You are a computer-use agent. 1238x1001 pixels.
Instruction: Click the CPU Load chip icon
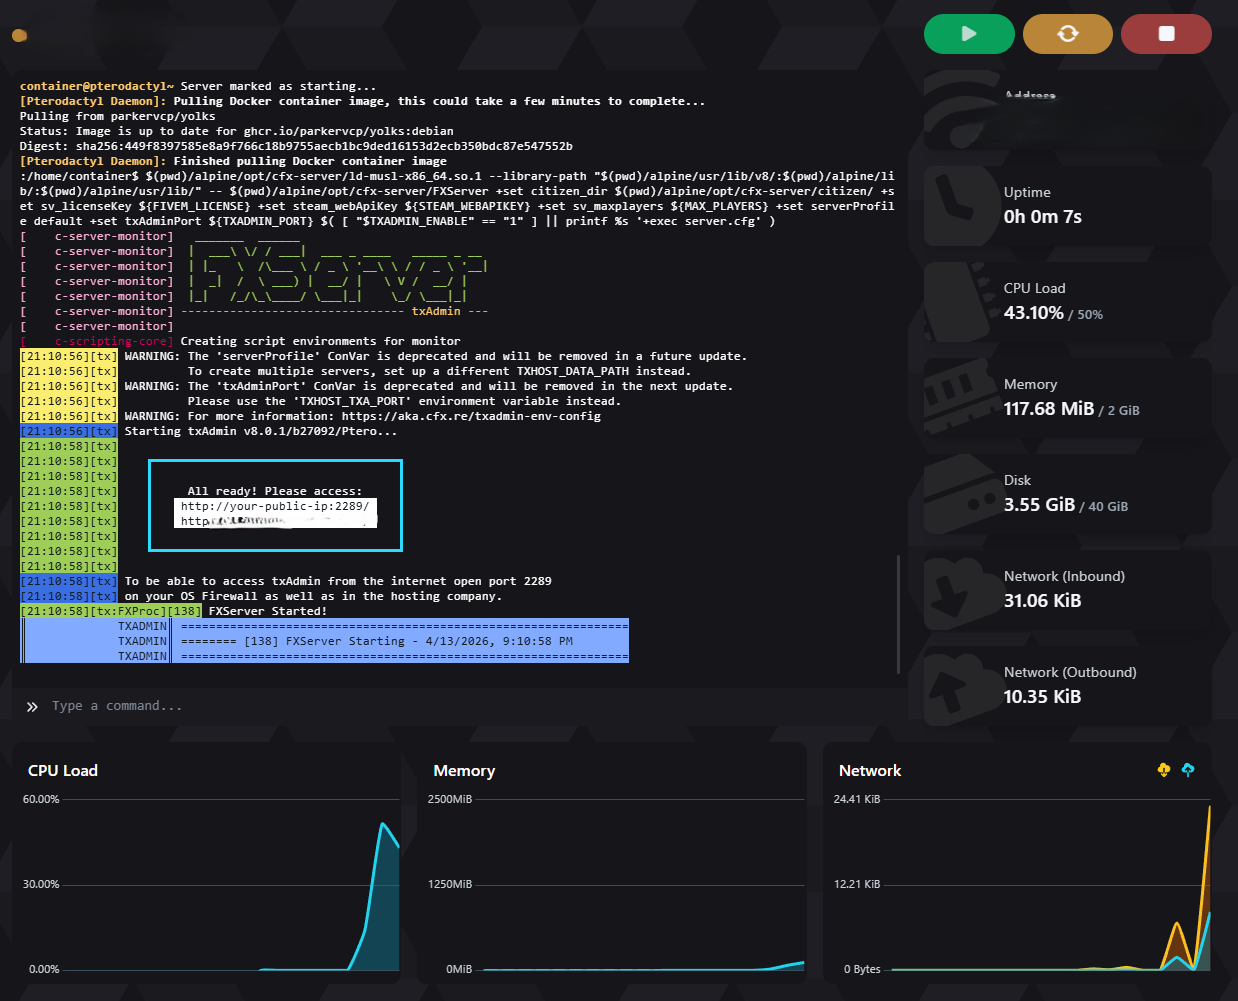point(953,300)
